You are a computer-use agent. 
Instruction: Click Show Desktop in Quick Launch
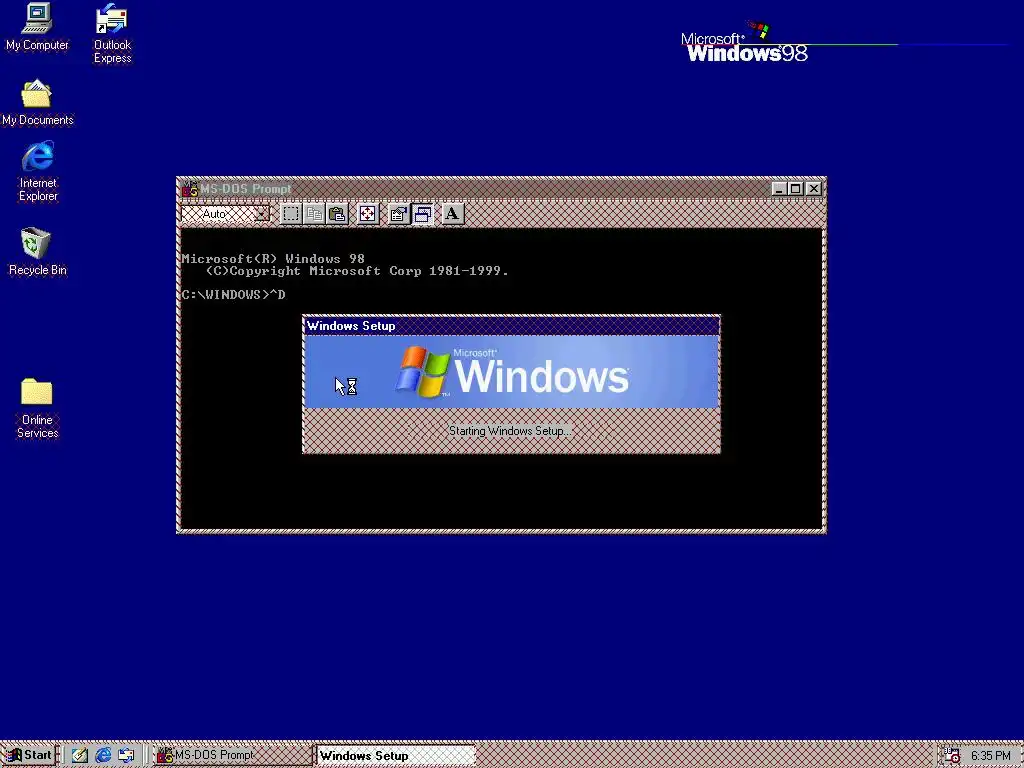(x=80, y=756)
